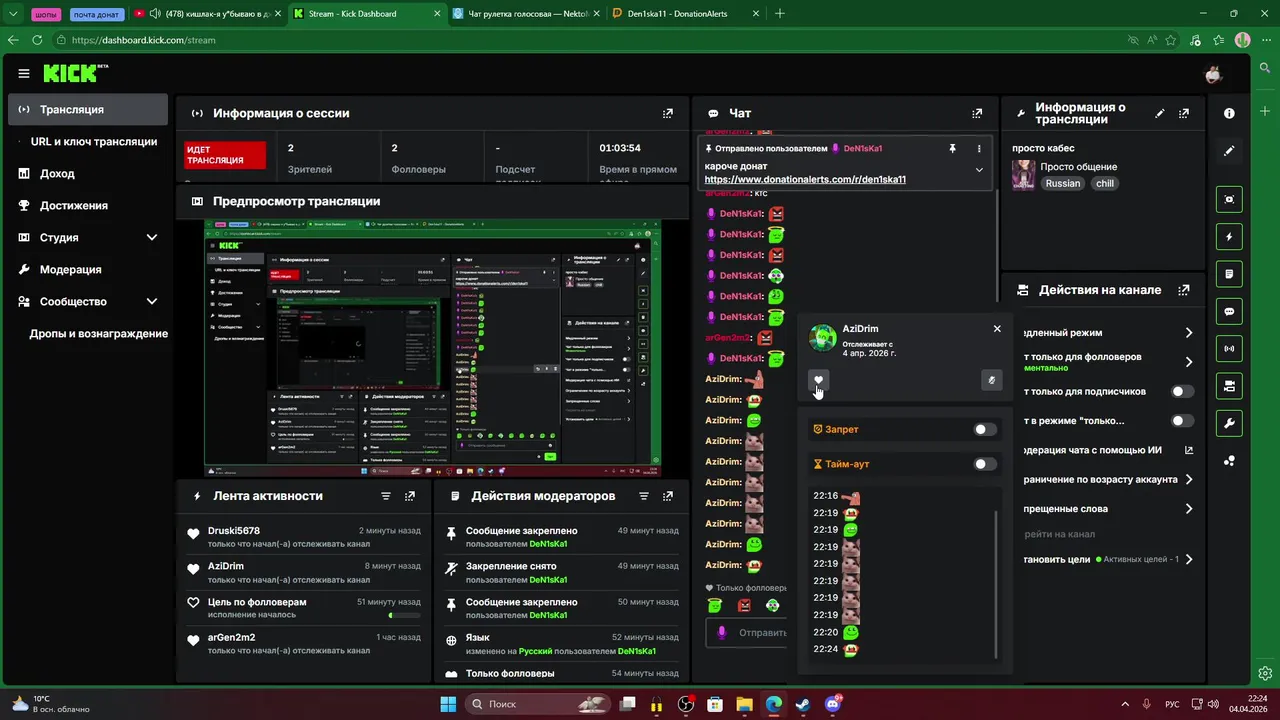Collapse the pinned message with chevron

click(x=979, y=170)
